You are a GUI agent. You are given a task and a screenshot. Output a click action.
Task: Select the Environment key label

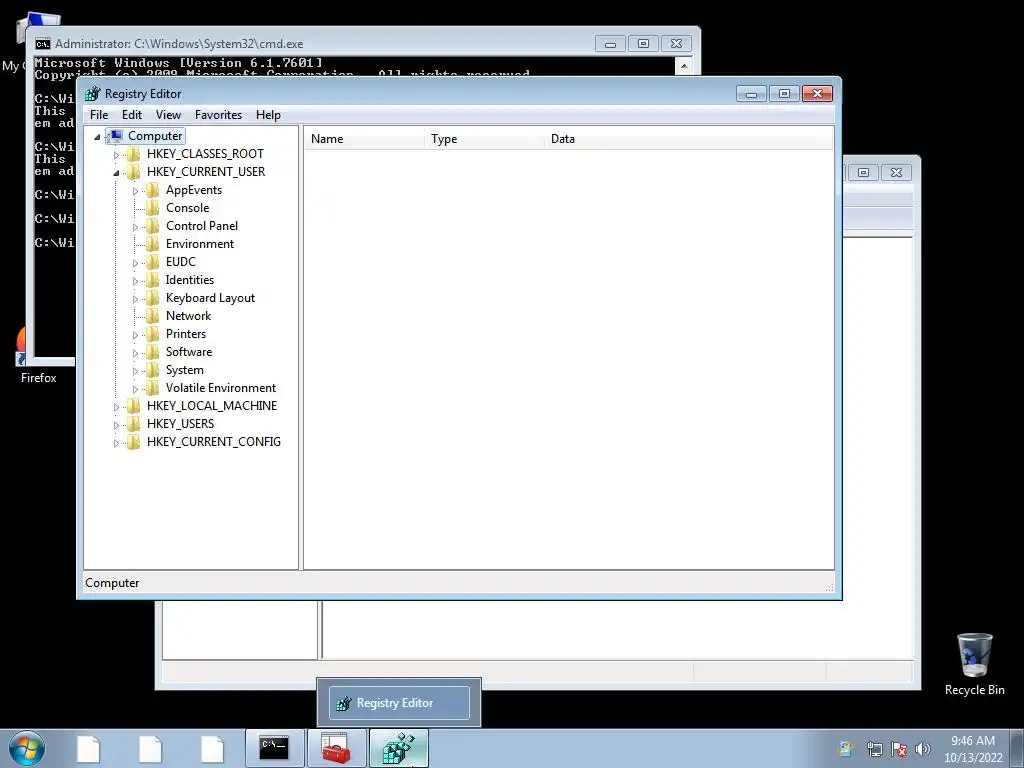pyautogui.click(x=200, y=244)
